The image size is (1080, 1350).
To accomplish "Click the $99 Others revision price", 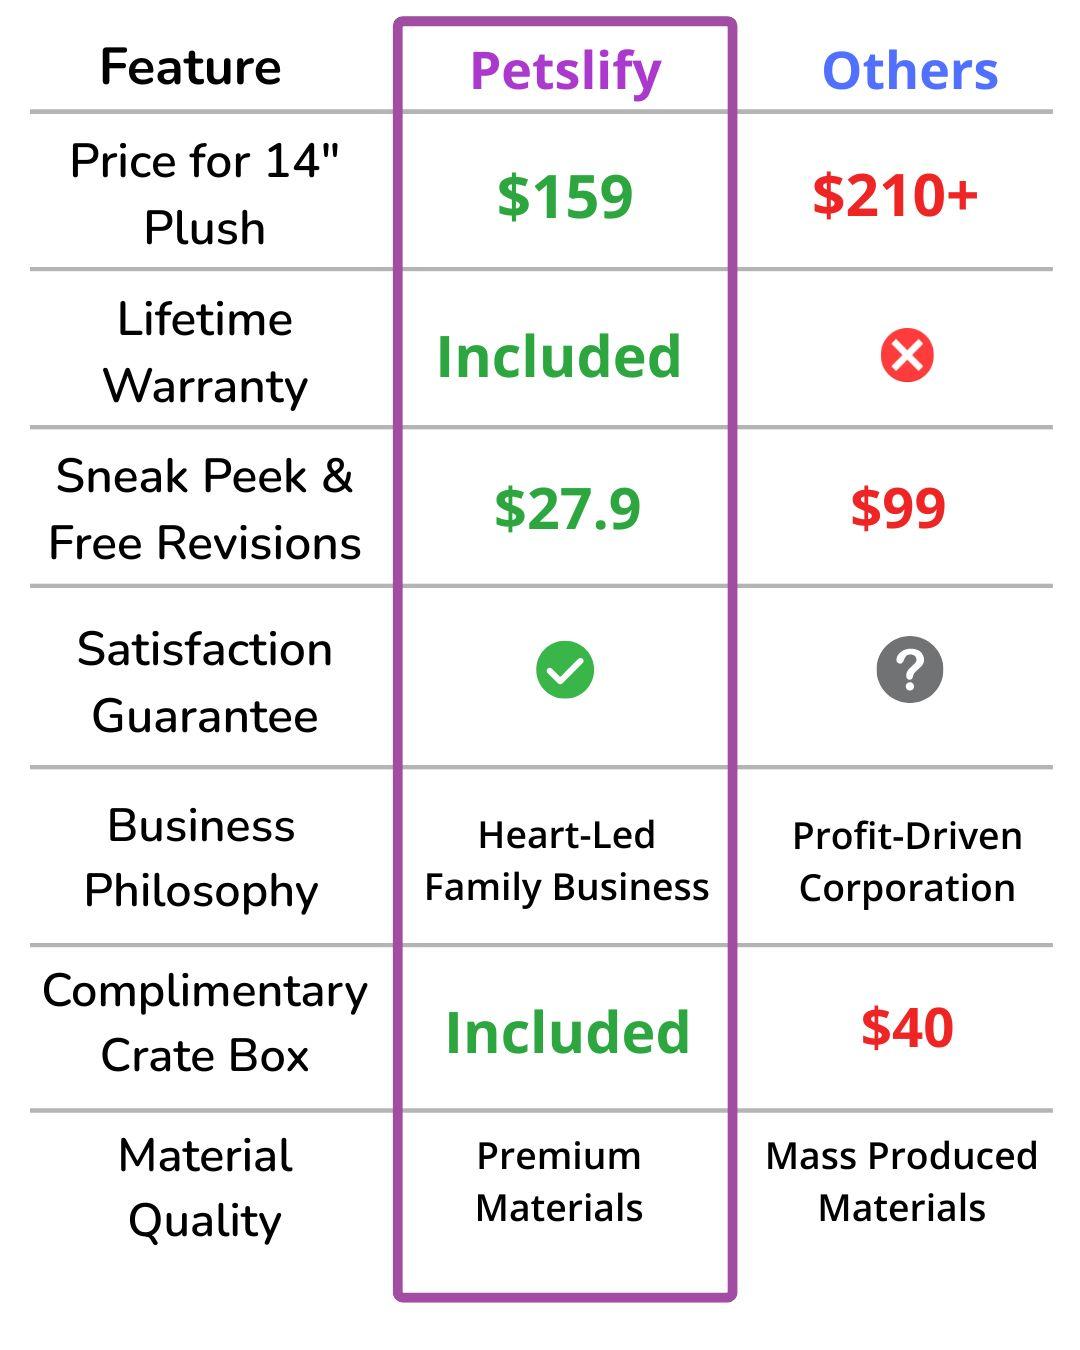I will pos(898,508).
